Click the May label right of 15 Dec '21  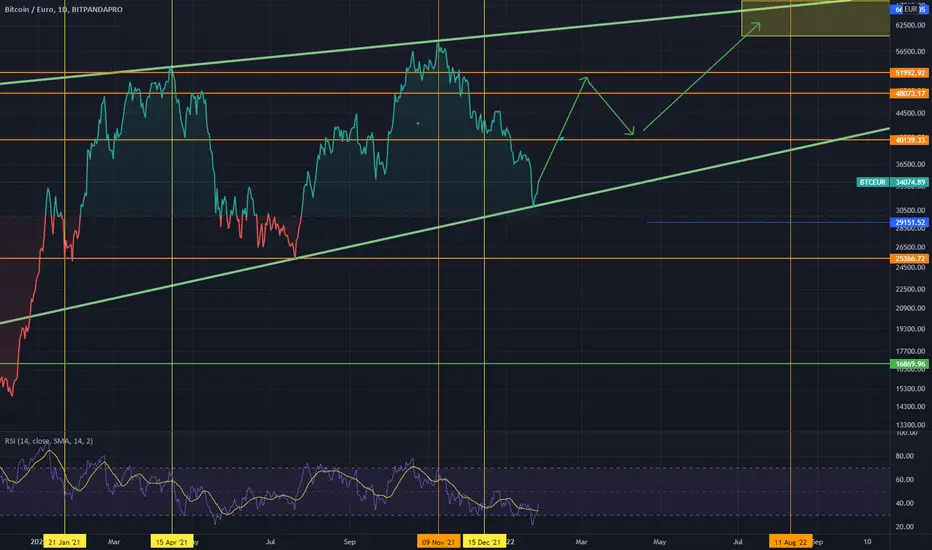(660, 542)
